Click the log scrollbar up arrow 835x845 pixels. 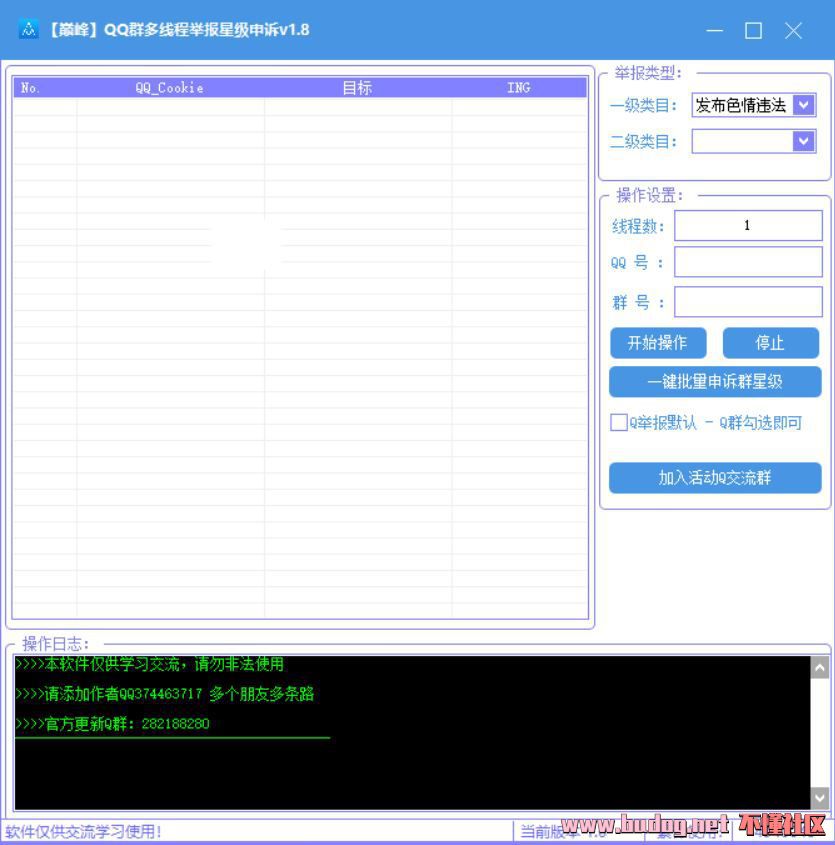coord(819,668)
